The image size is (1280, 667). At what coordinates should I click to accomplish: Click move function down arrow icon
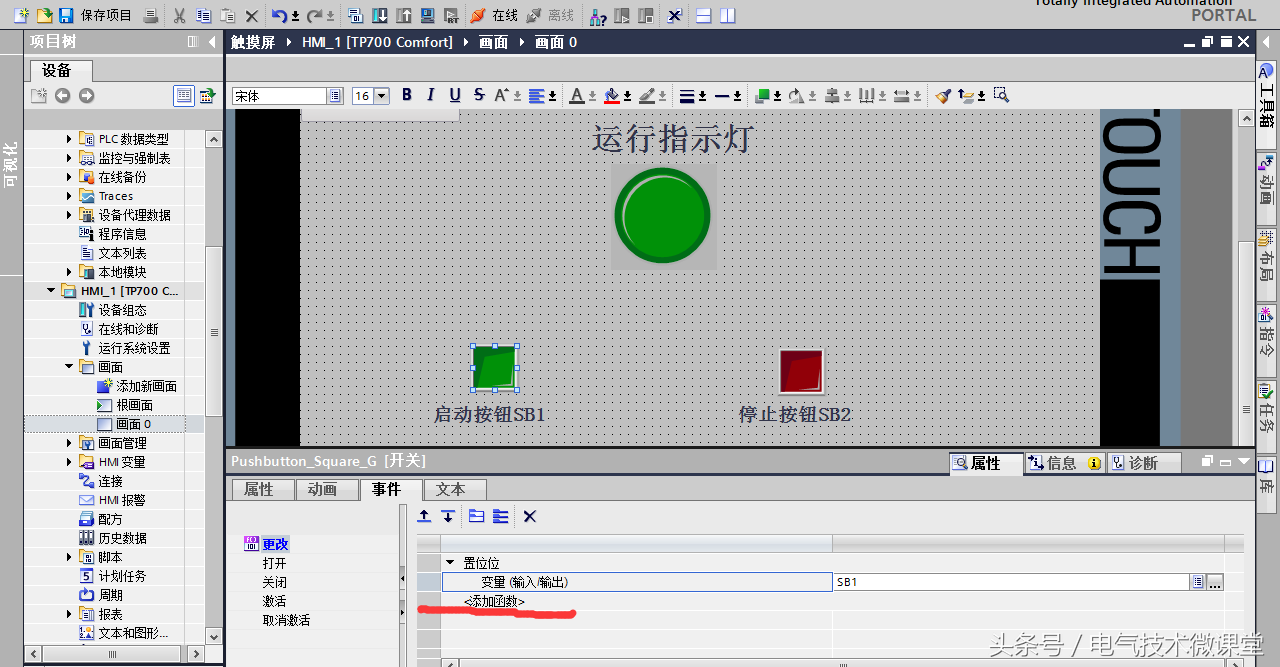click(x=448, y=516)
